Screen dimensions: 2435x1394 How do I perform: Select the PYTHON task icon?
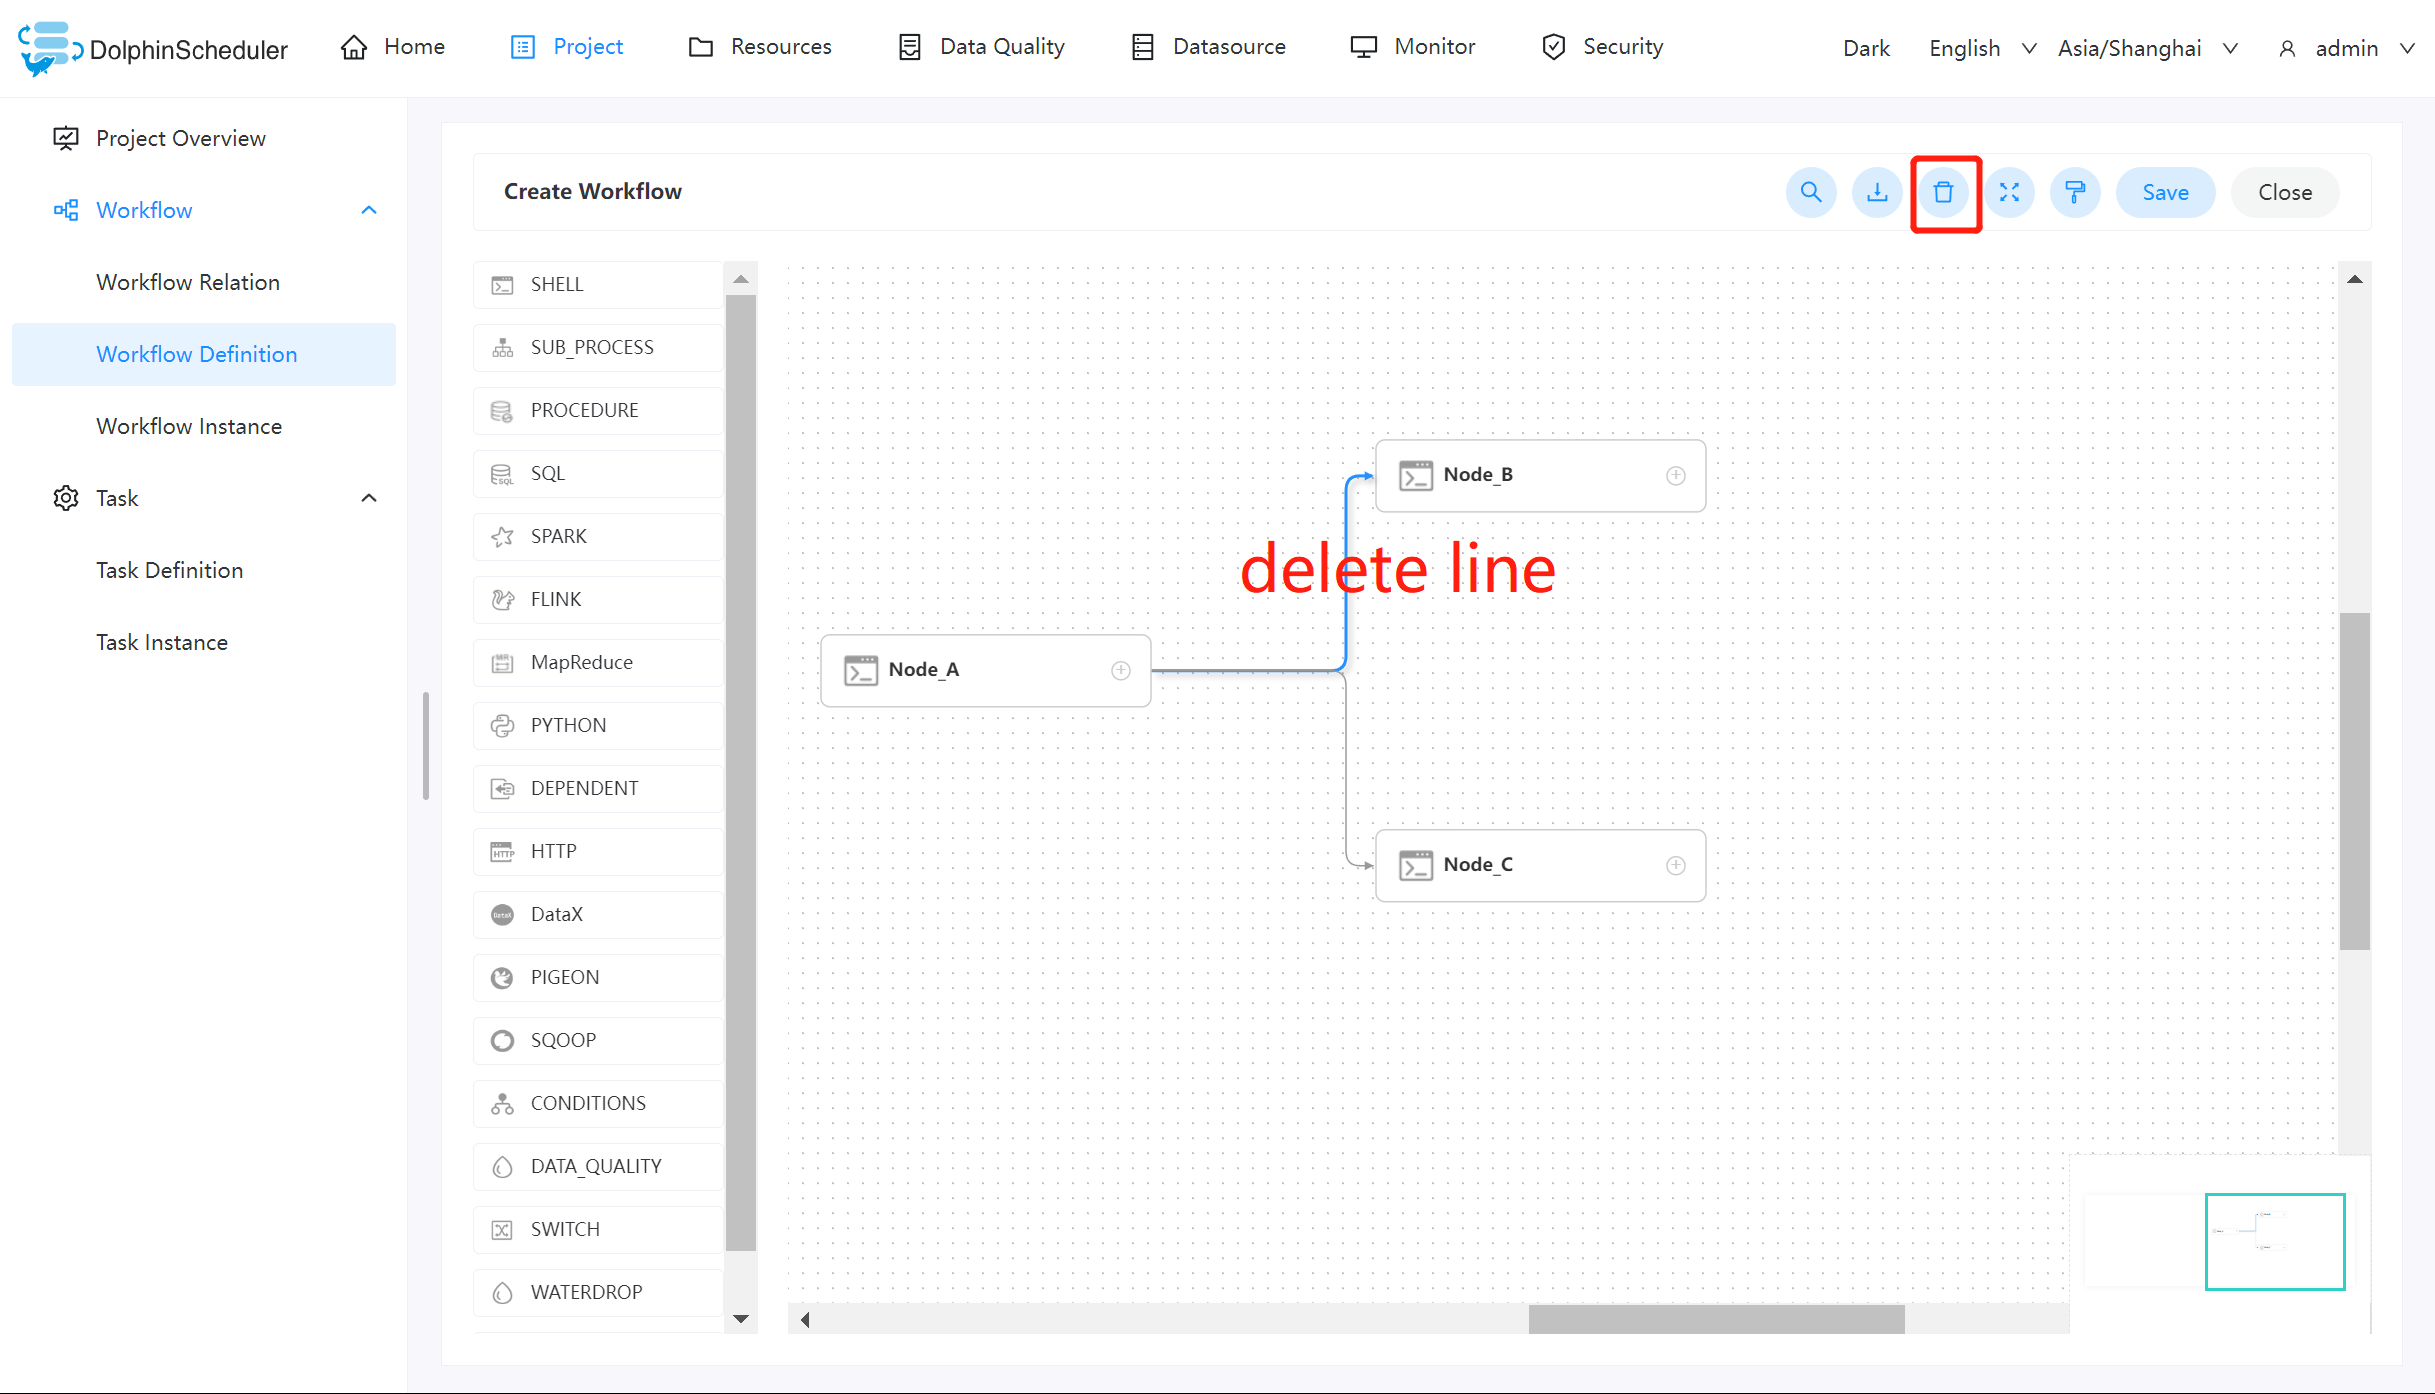(503, 724)
